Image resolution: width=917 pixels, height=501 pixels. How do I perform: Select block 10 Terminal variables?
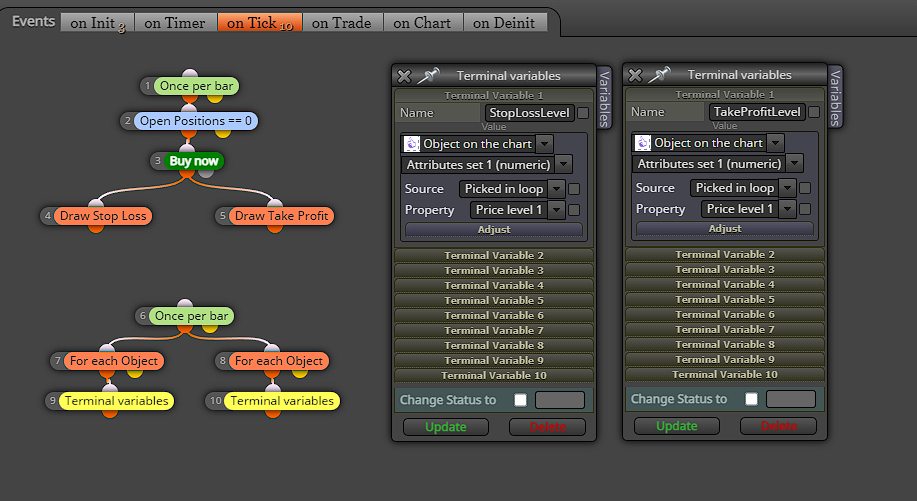tap(282, 400)
